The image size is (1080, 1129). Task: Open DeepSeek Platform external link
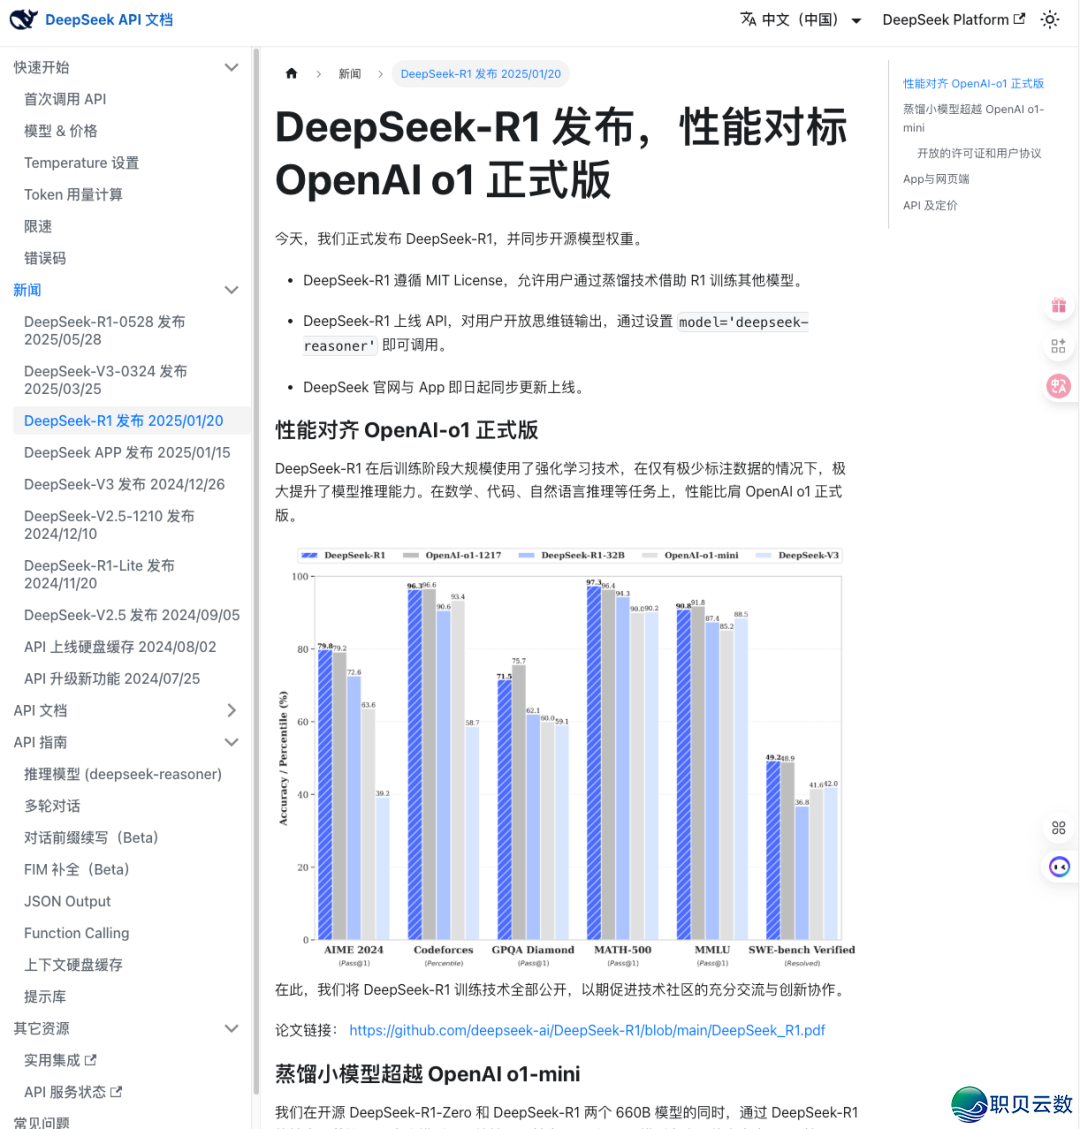coord(953,19)
